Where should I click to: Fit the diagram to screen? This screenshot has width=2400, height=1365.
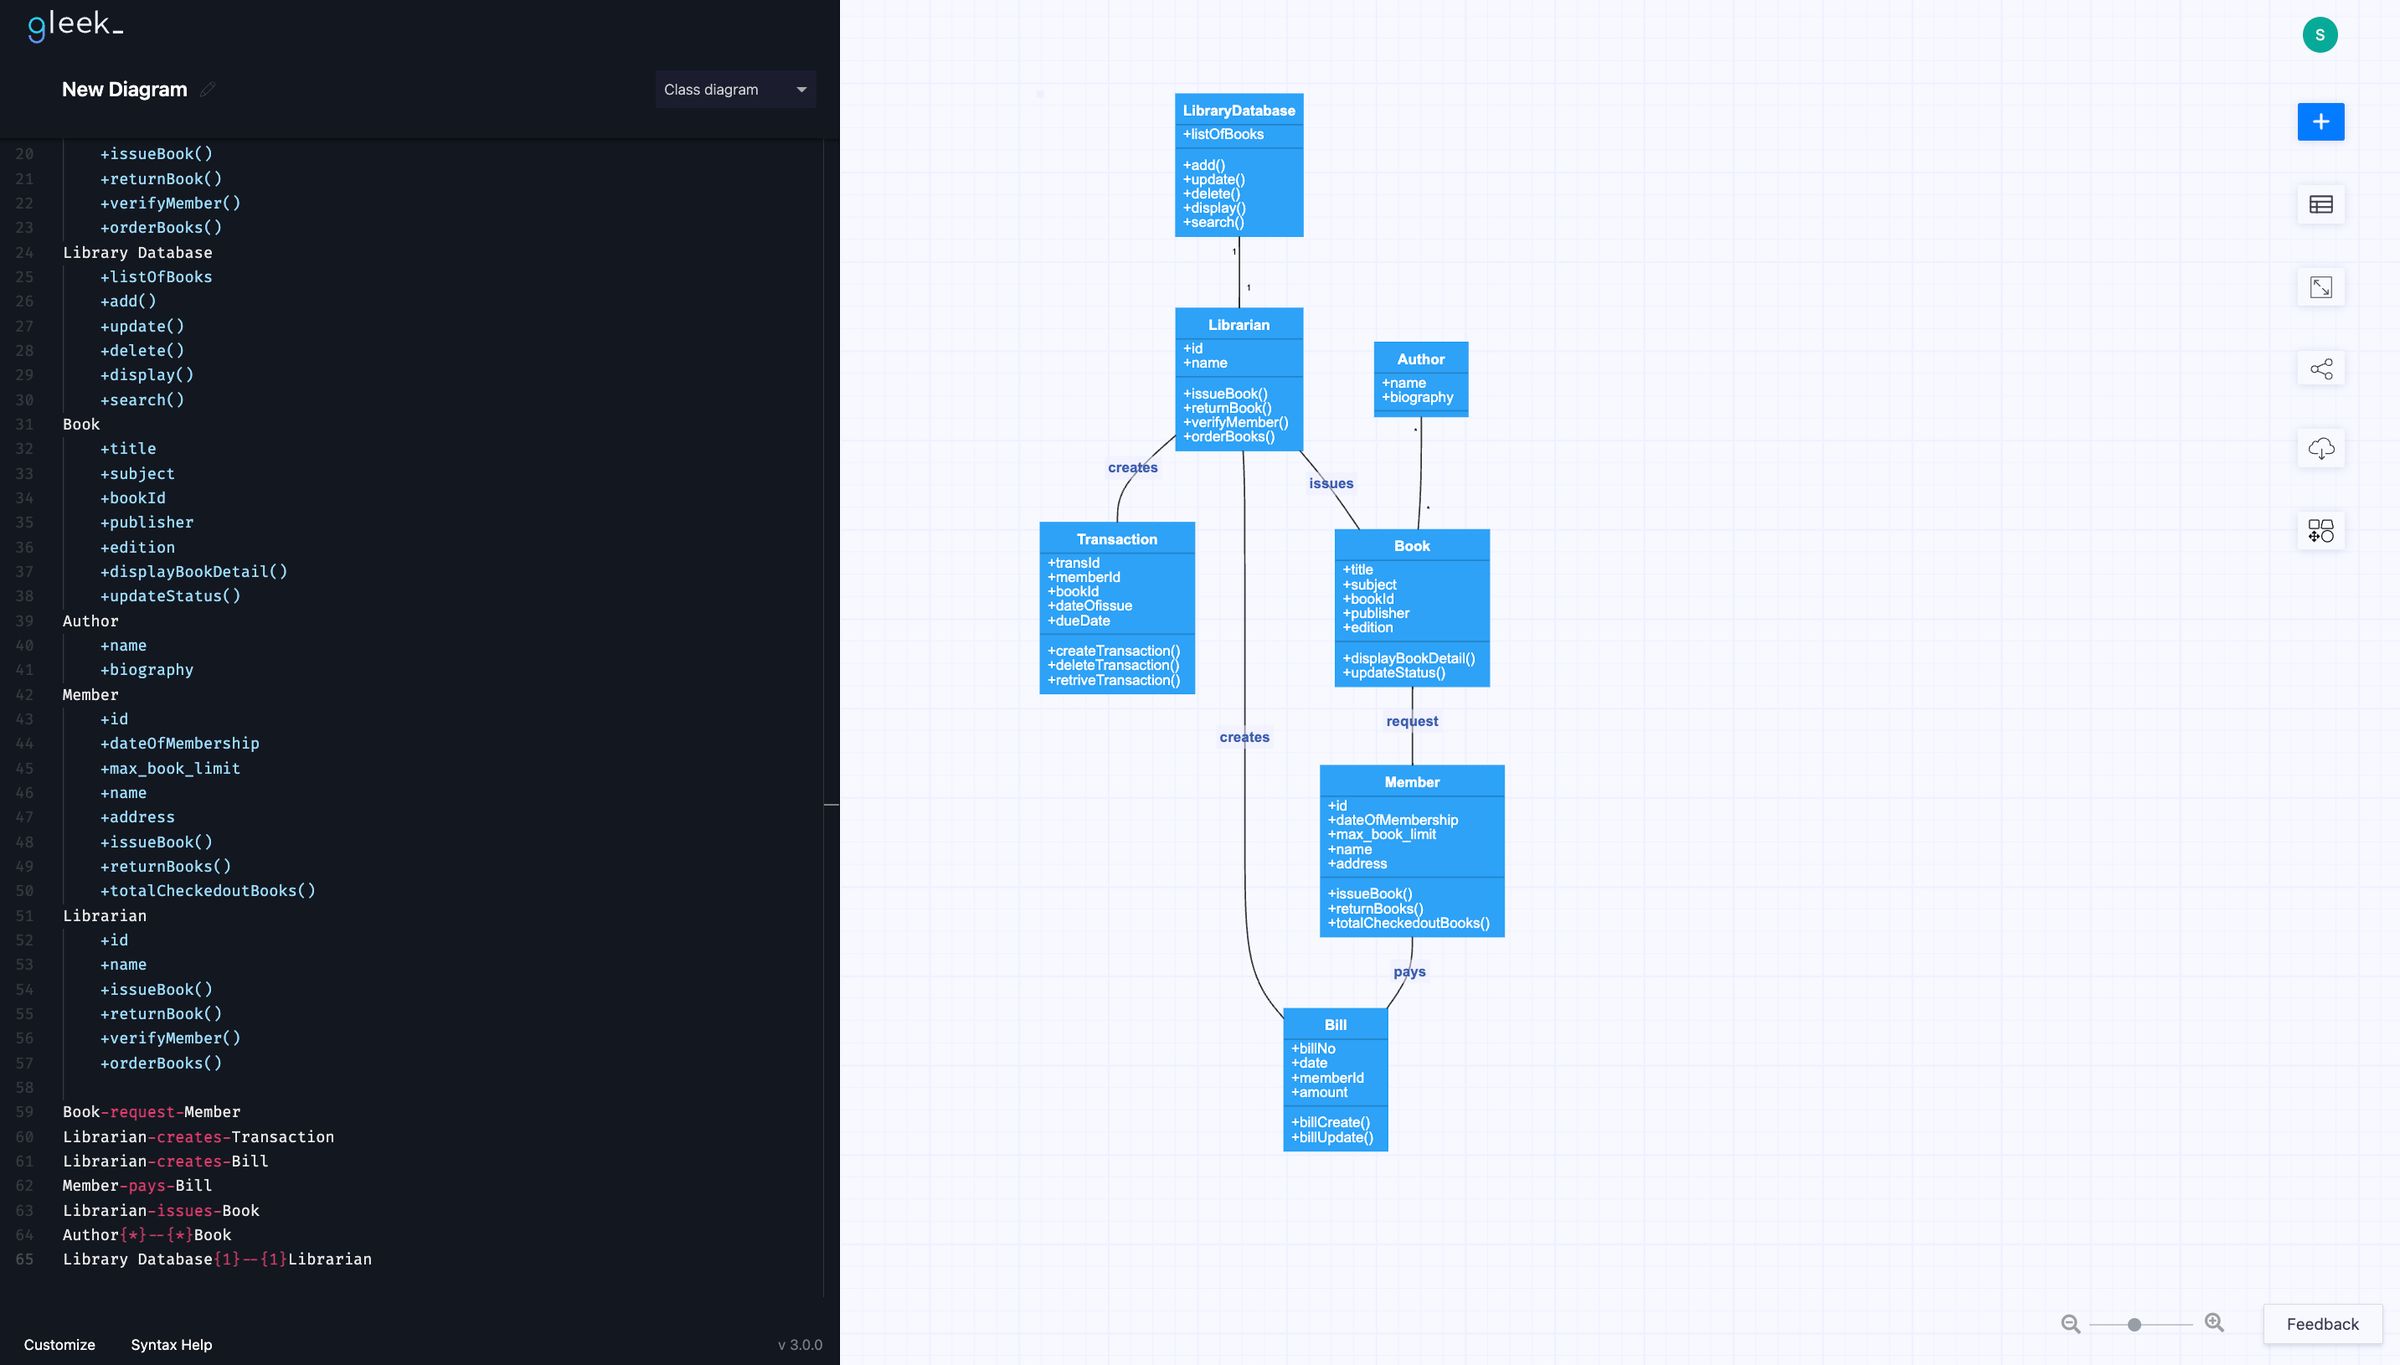click(x=2320, y=286)
